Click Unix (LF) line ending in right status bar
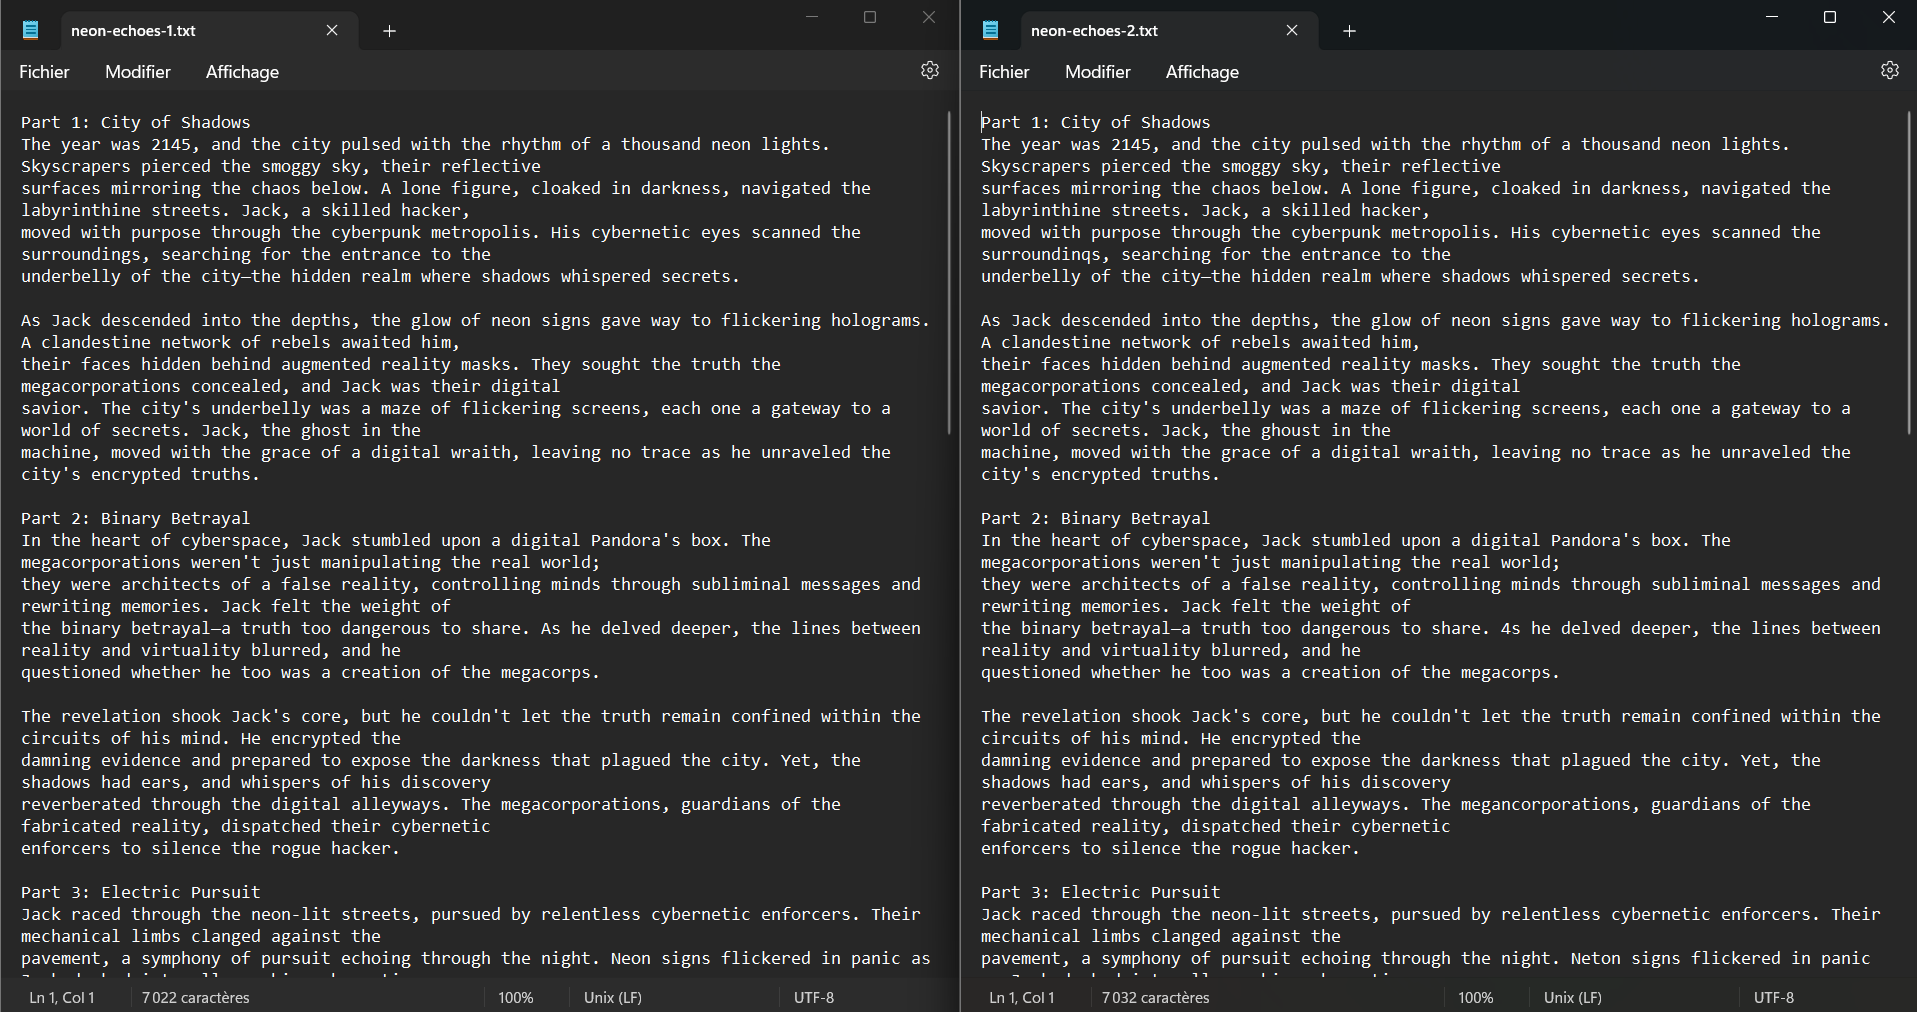Screen dimensions: 1917x1012 tap(1572, 997)
